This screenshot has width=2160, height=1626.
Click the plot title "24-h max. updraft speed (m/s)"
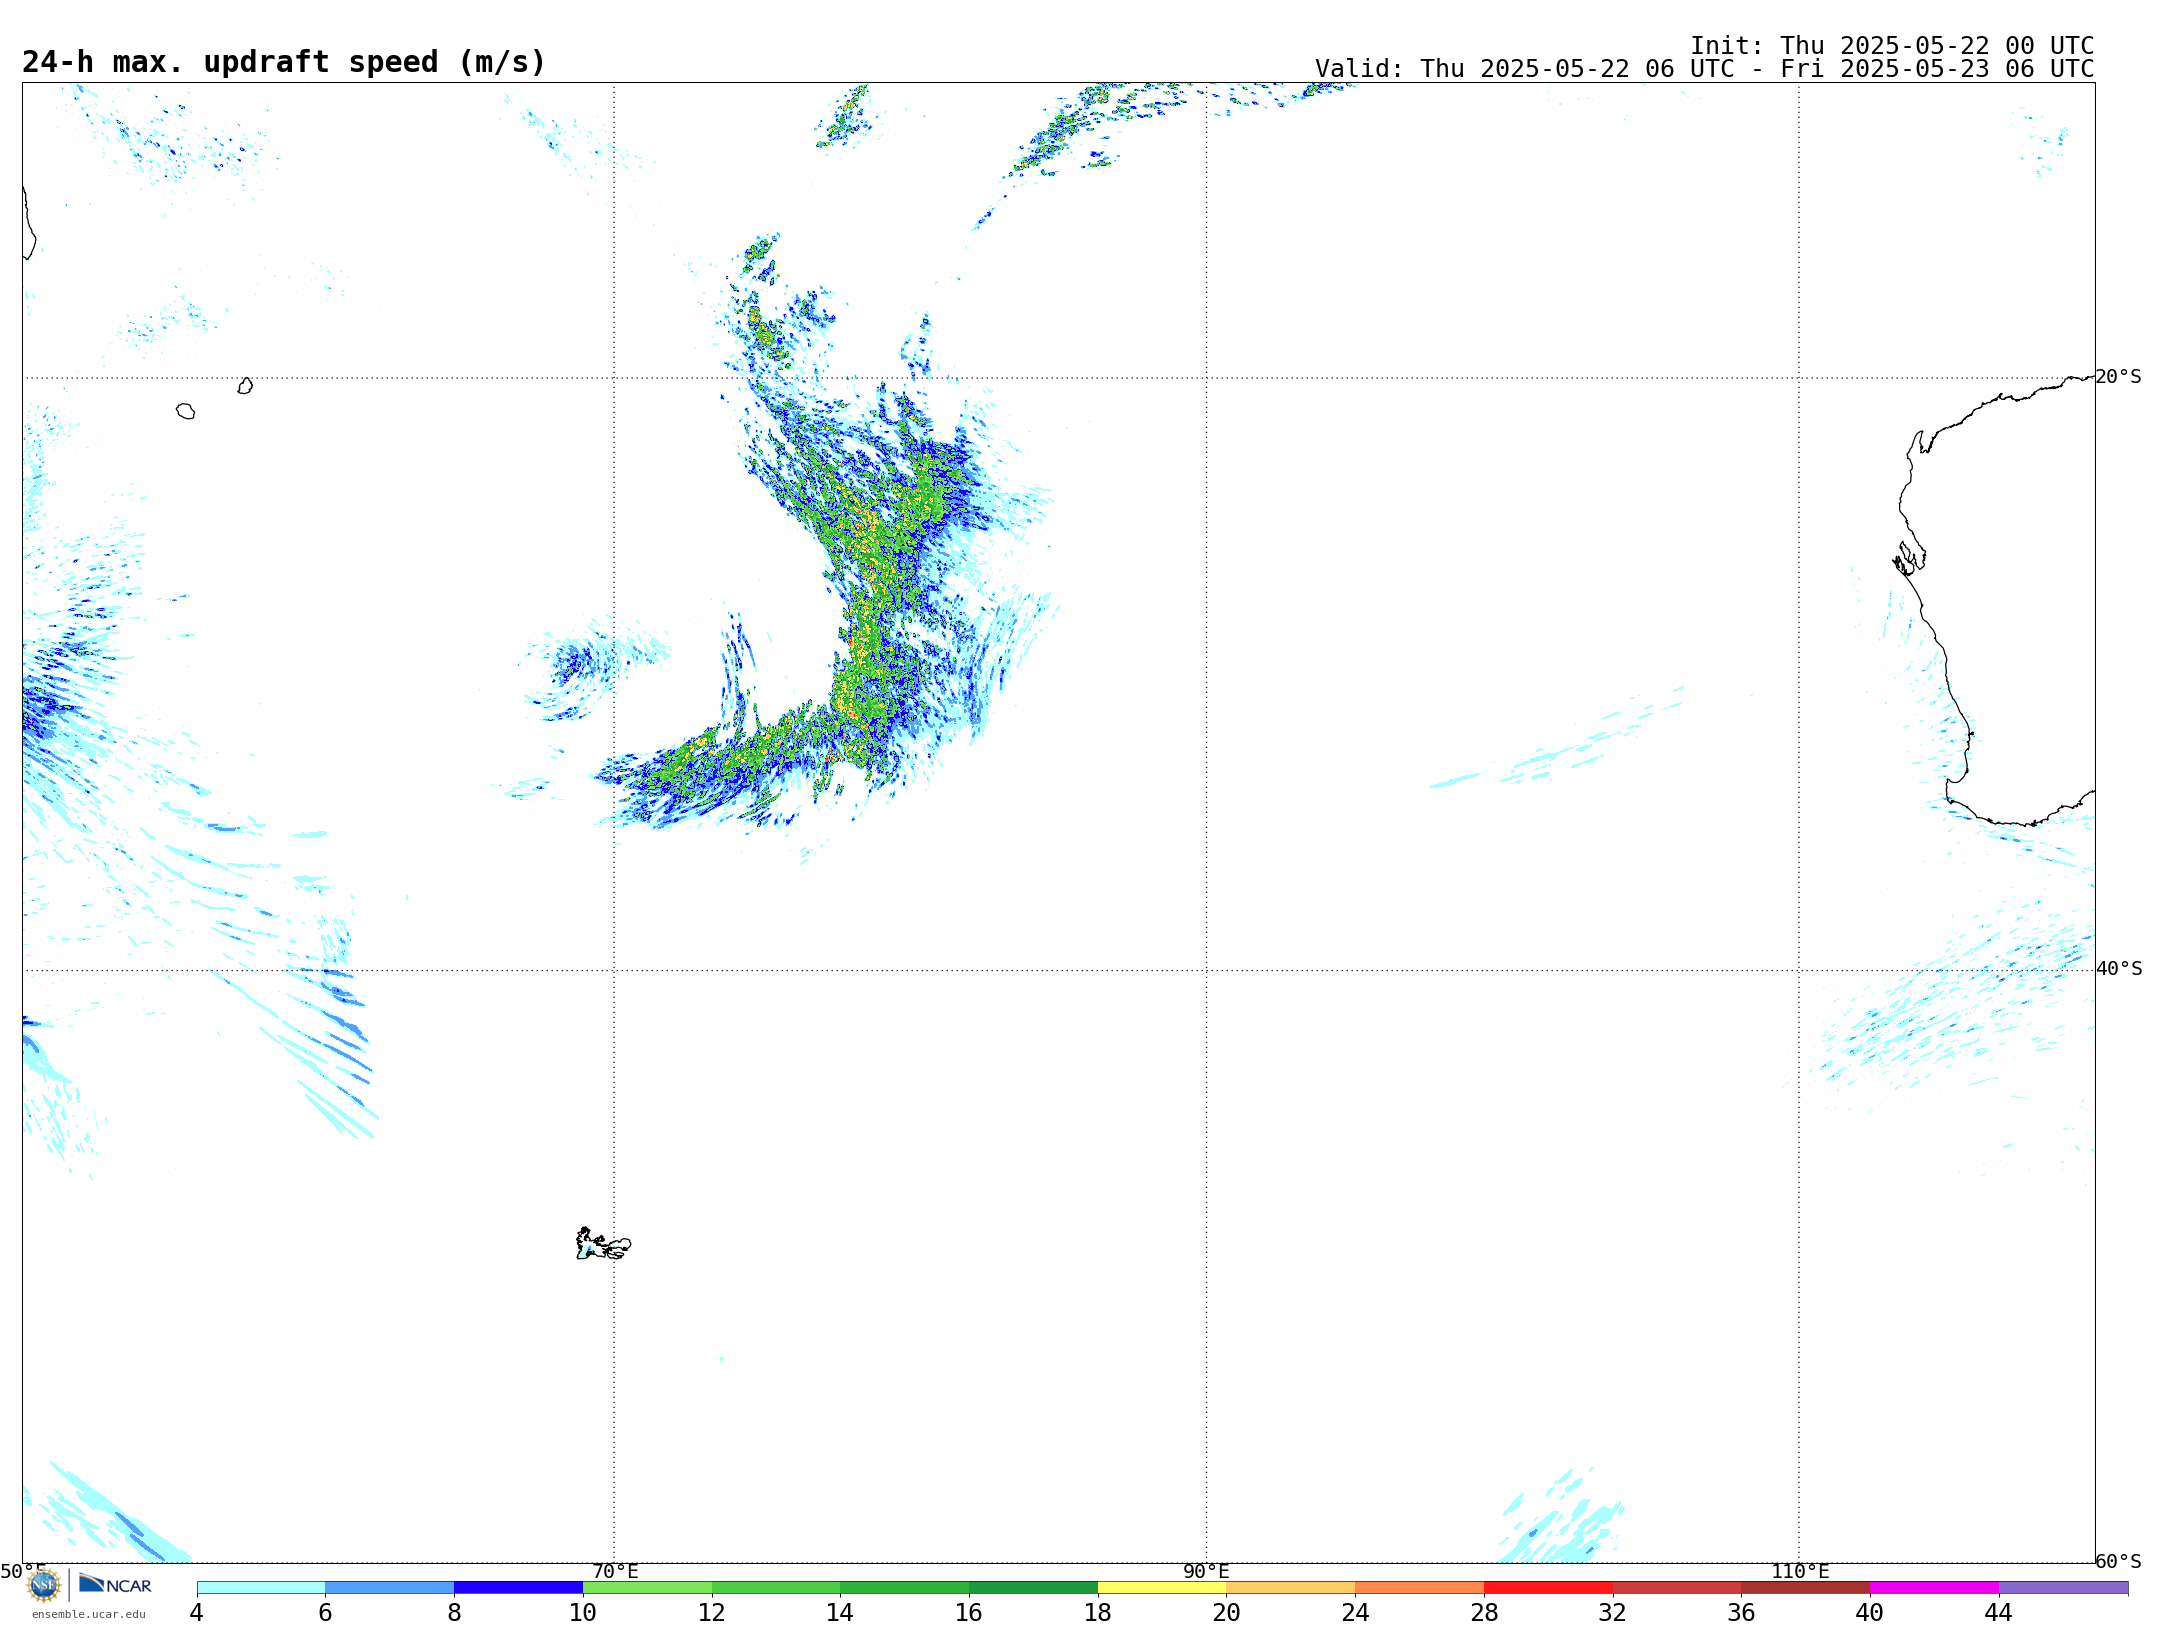coord(284,62)
